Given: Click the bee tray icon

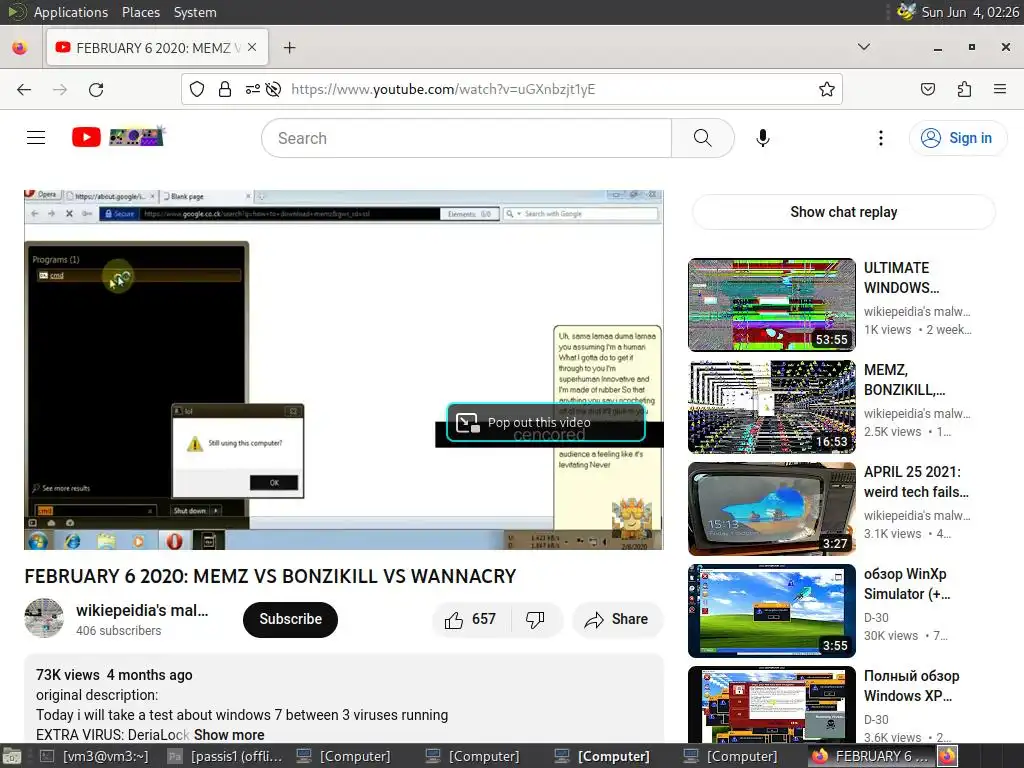Looking at the screenshot, I should point(906,12).
